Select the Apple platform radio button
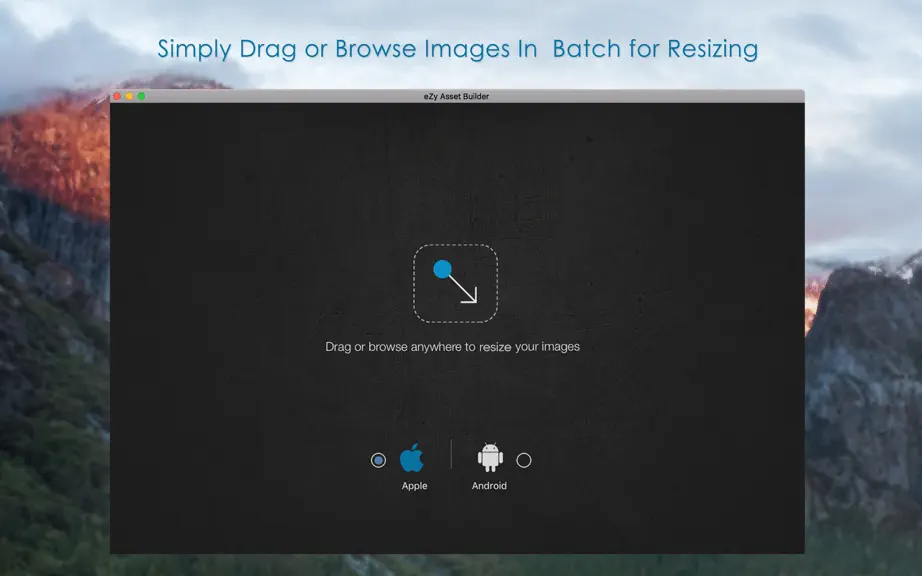 pos(378,460)
